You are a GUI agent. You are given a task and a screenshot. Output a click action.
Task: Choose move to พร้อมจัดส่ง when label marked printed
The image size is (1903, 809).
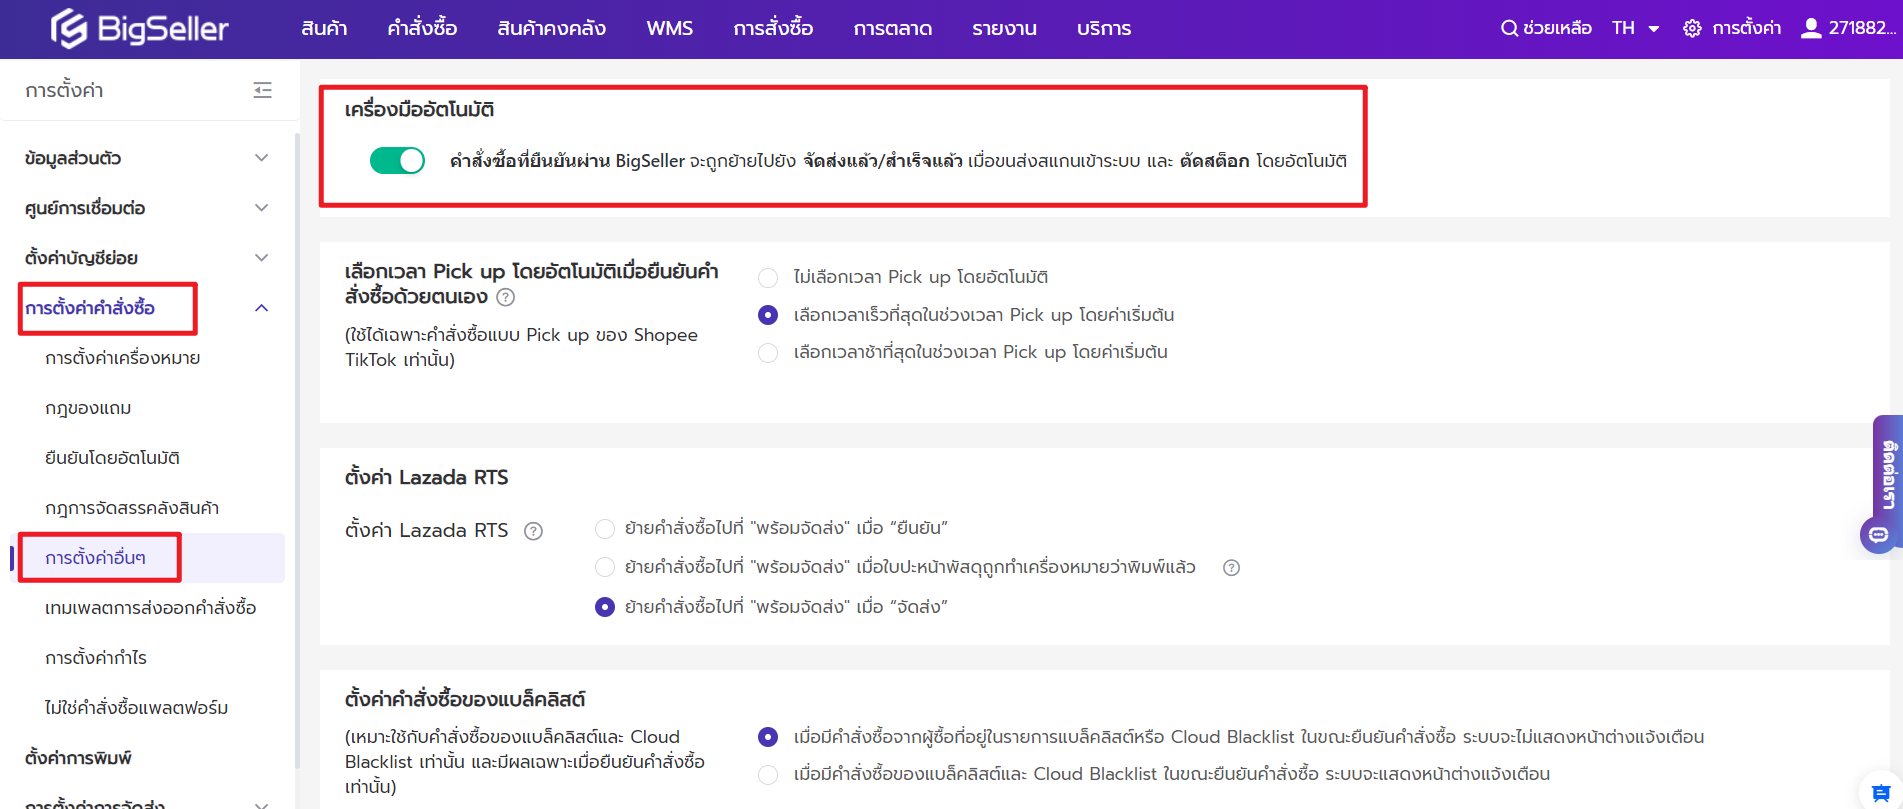[x=605, y=568]
